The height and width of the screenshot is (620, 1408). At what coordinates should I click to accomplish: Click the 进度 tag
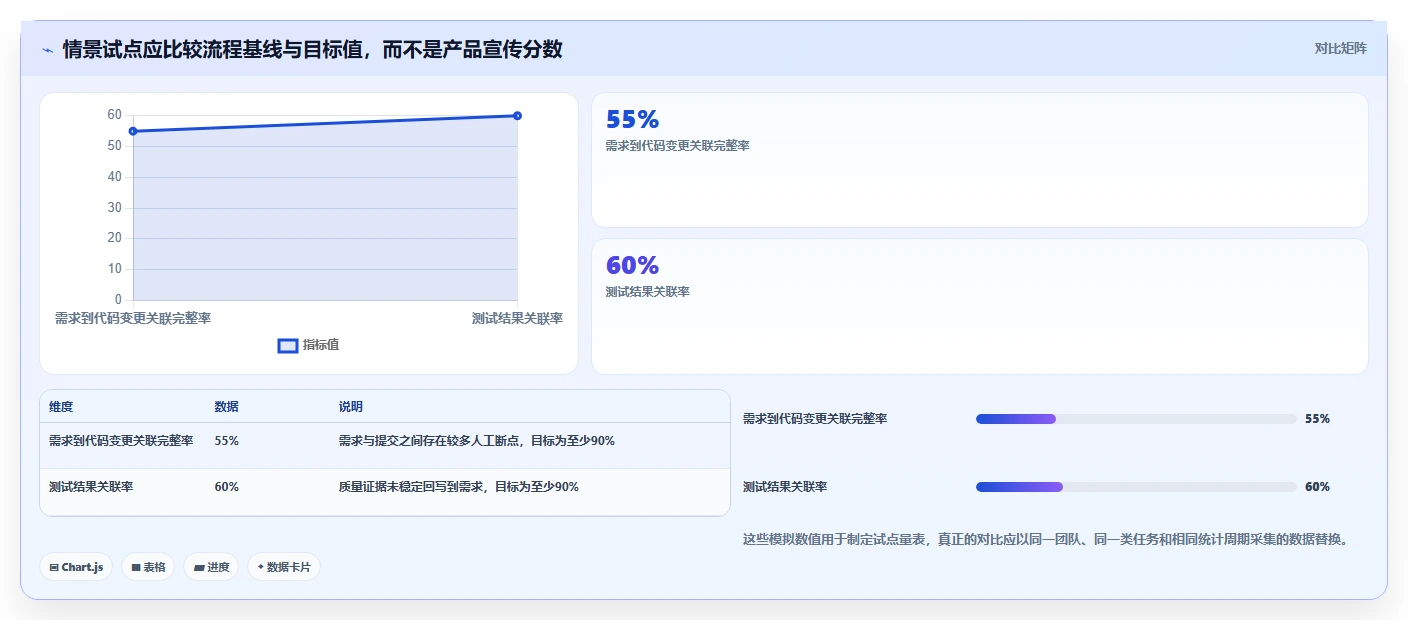[211, 567]
